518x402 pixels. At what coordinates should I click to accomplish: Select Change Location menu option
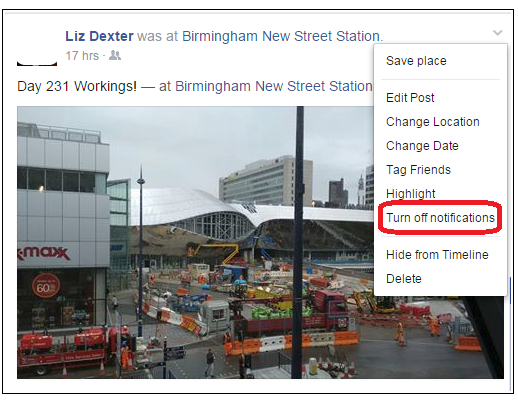[433, 122]
